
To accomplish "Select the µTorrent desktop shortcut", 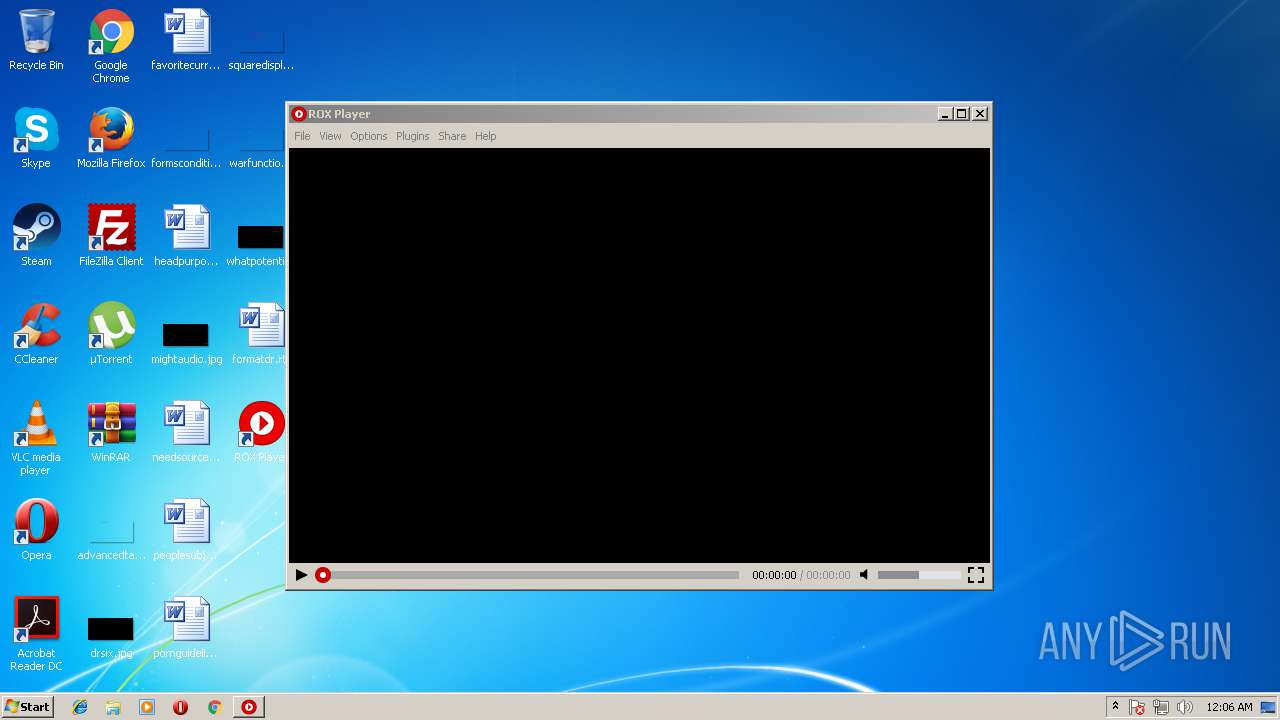I will pyautogui.click(x=111, y=334).
